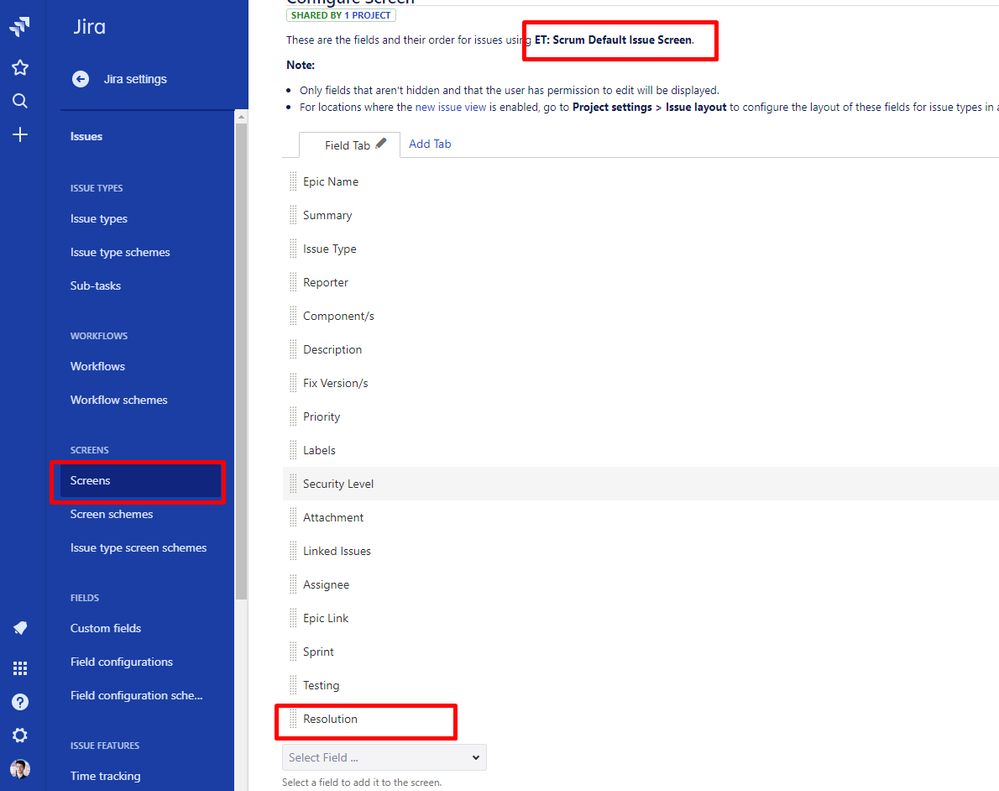Click the drag handle beside Reporter

(x=293, y=282)
